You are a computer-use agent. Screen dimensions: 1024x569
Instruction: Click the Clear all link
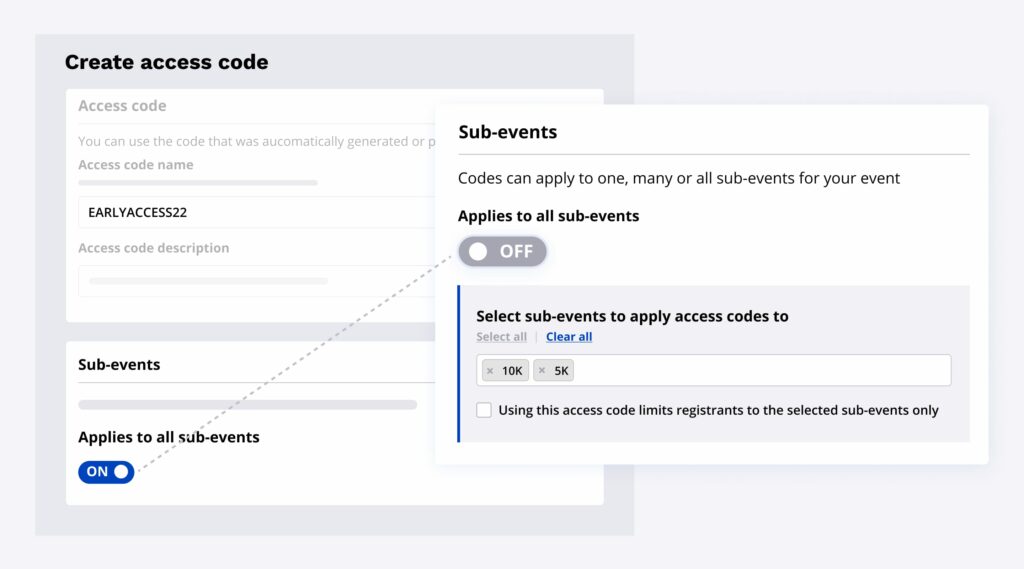[569, 337]
